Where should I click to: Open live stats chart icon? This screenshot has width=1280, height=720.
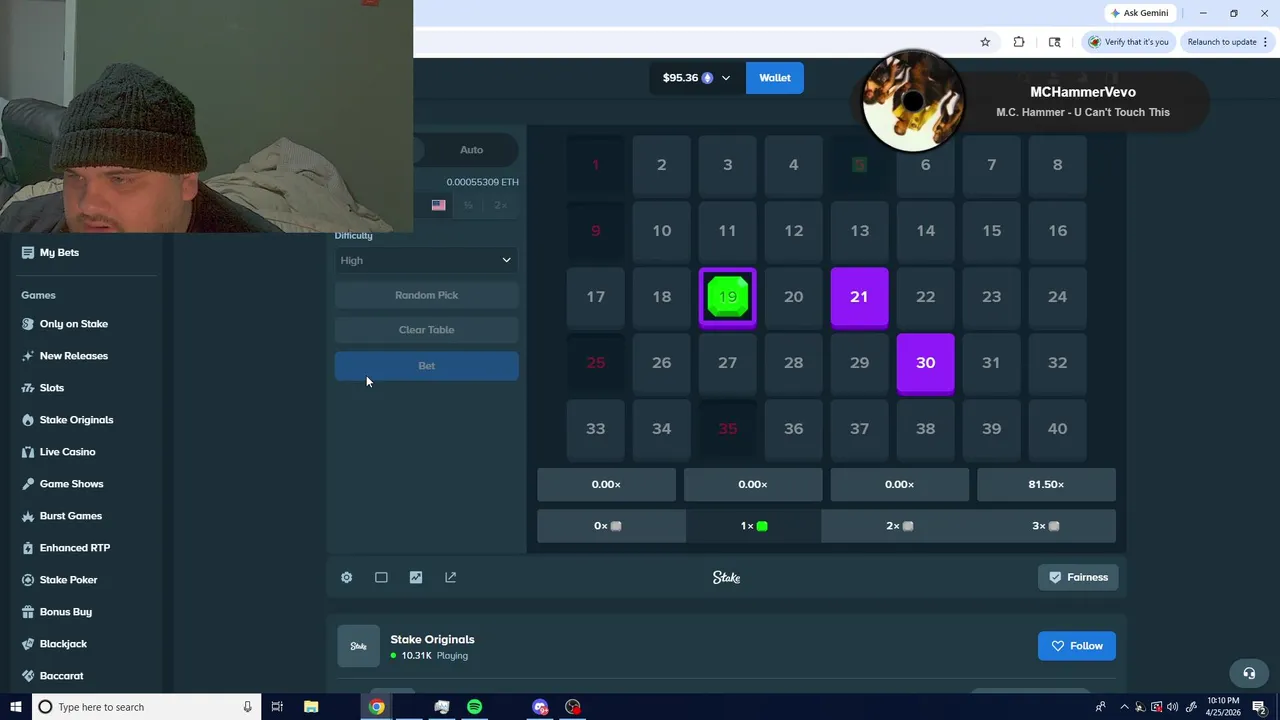point(416,577)
